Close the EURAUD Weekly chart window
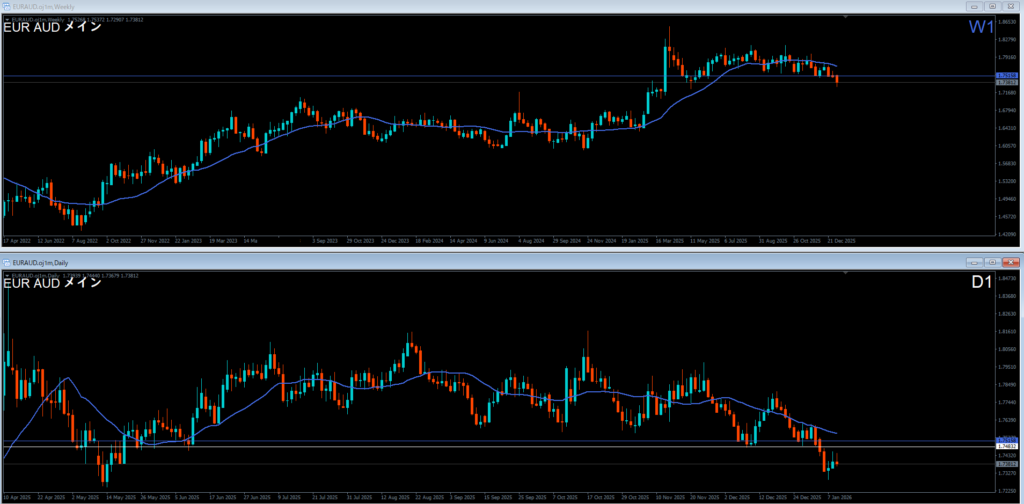This screenshot has height=504, width=1024. click(1009, 6)
